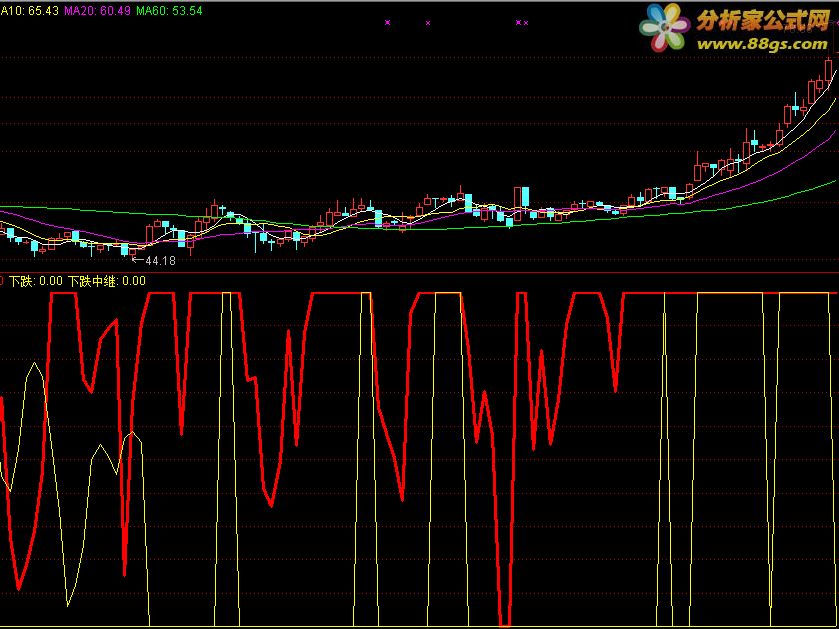Screen dimensions: 839x629
Task: Click the MA60: 53.54 indicator label
Action: pos(169,11)
